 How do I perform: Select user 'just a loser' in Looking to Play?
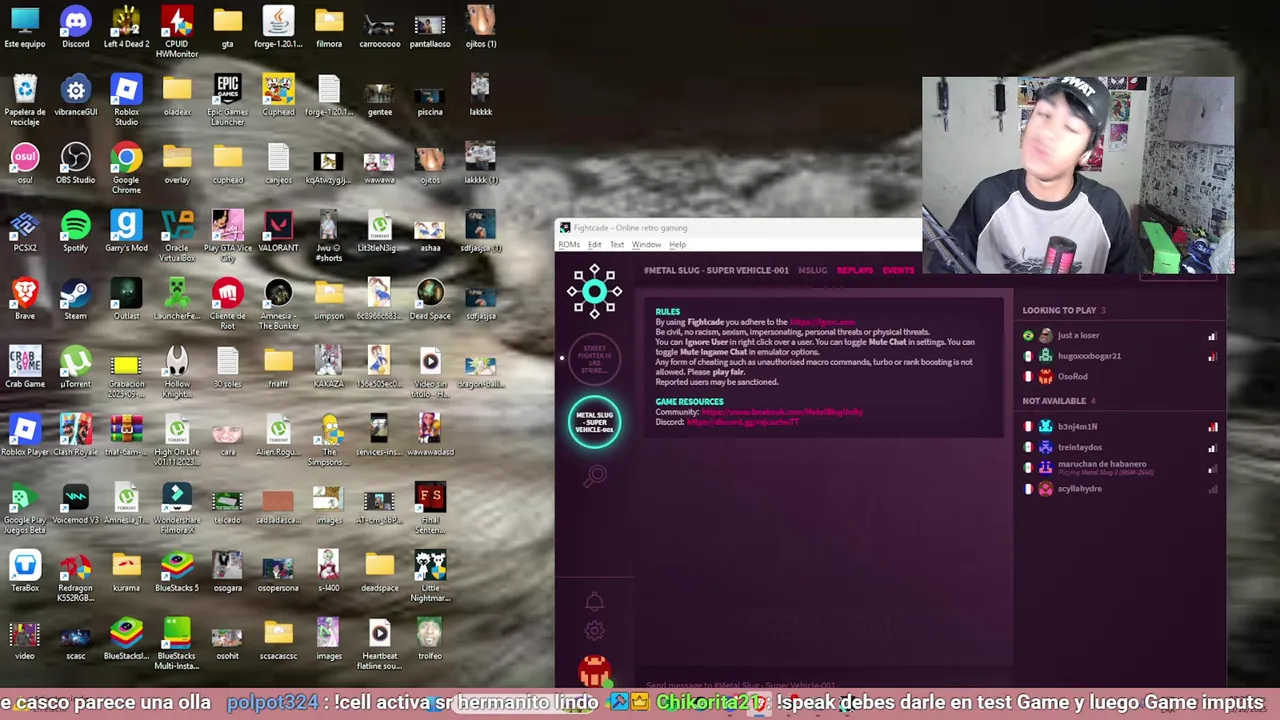[1078, 336]
